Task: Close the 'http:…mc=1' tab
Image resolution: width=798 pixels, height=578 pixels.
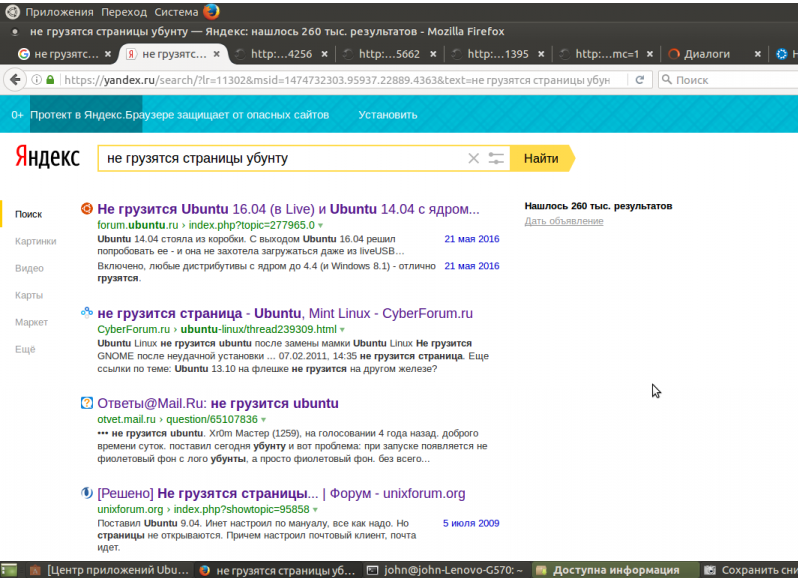Action: pos(649,53)
